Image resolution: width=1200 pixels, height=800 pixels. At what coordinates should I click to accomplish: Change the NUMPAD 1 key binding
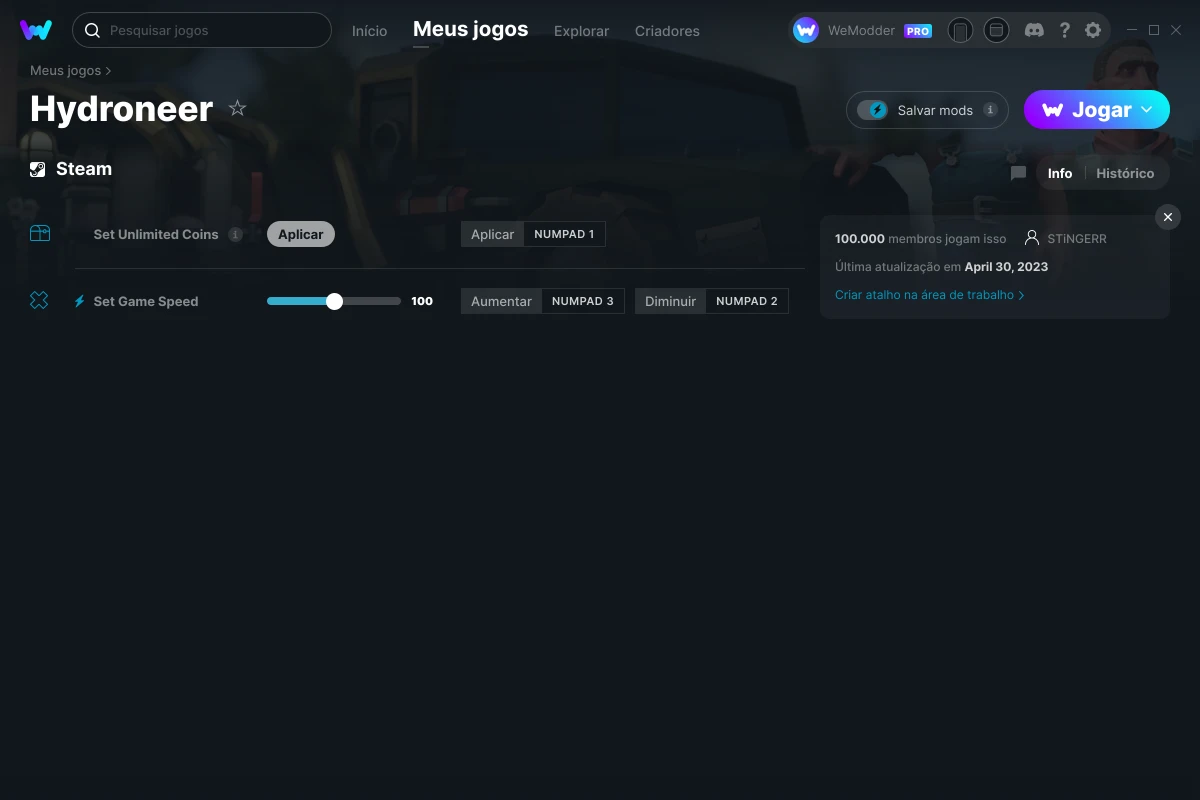click(564, 234)
